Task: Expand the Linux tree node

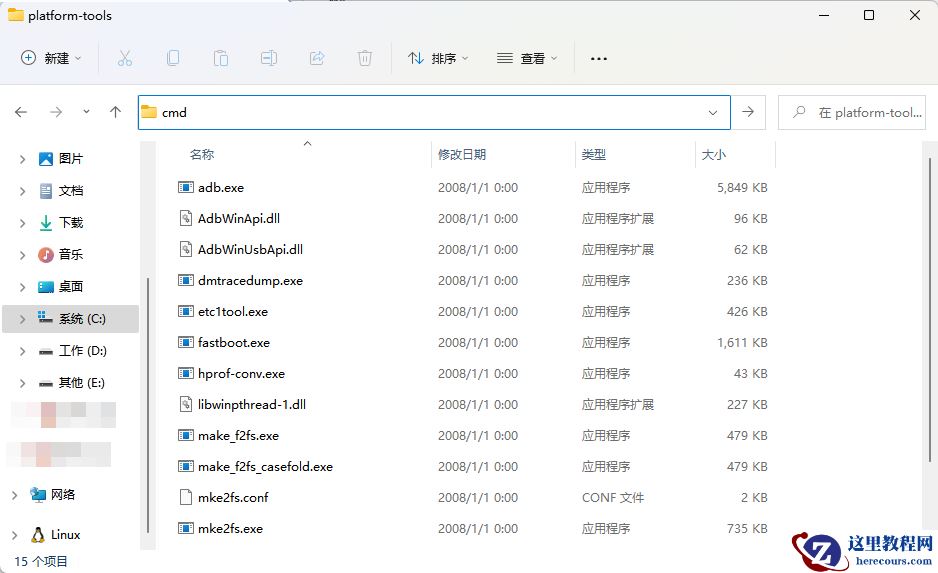Action: 15,535
